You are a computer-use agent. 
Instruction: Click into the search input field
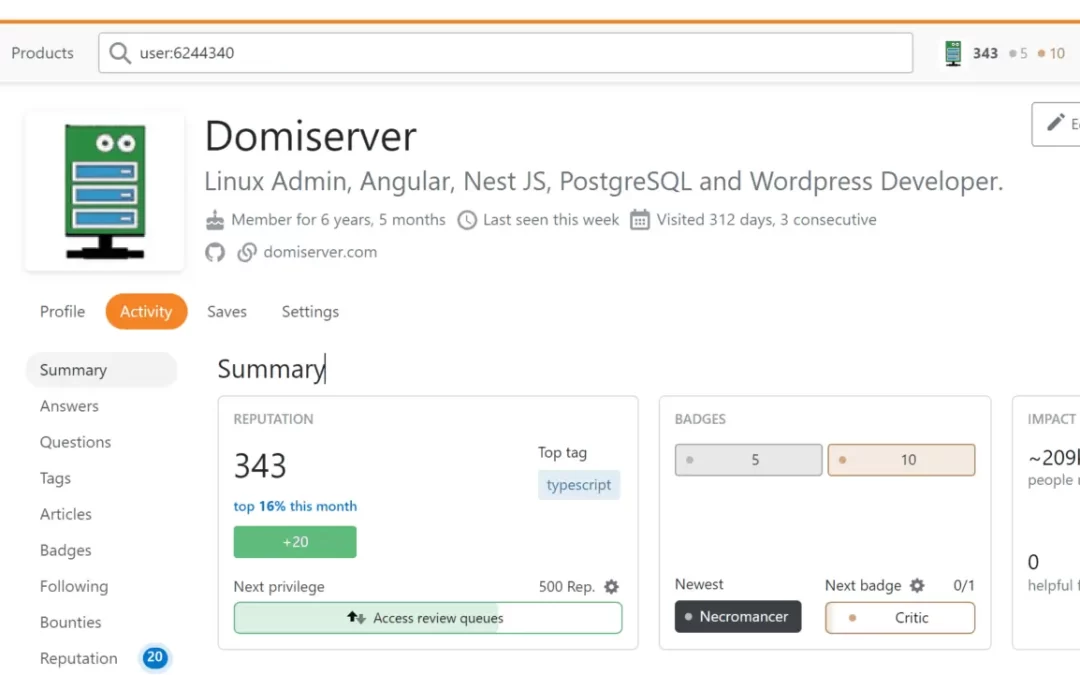pos(520,53)
